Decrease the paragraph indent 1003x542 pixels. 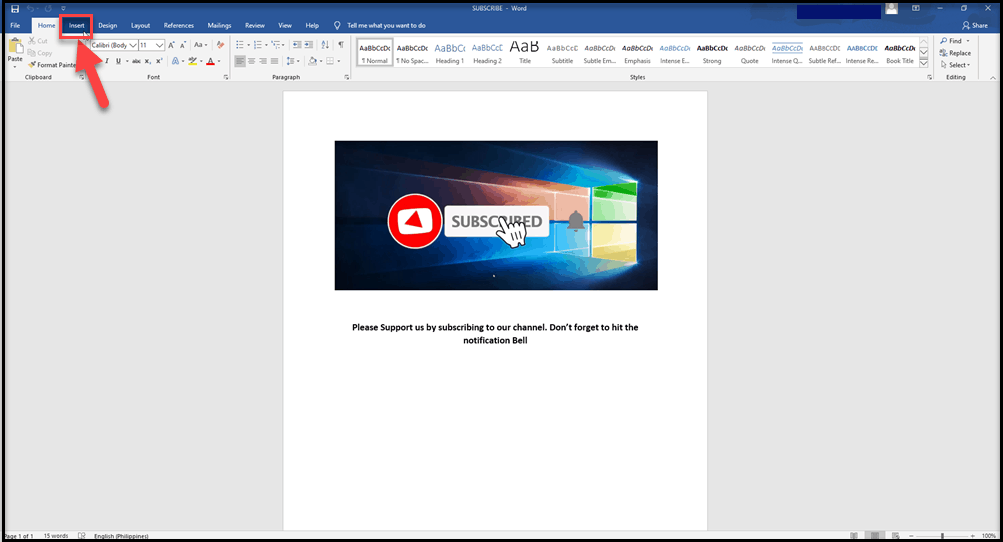point(296,45)
